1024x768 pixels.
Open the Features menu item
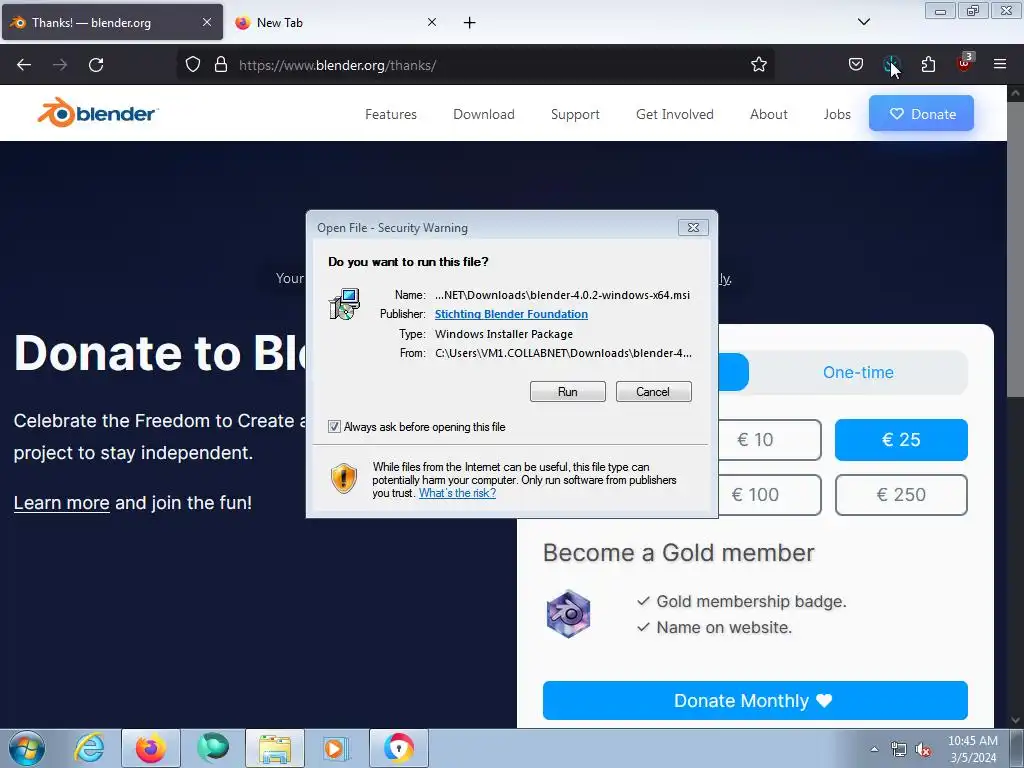[x=391, y=114]
